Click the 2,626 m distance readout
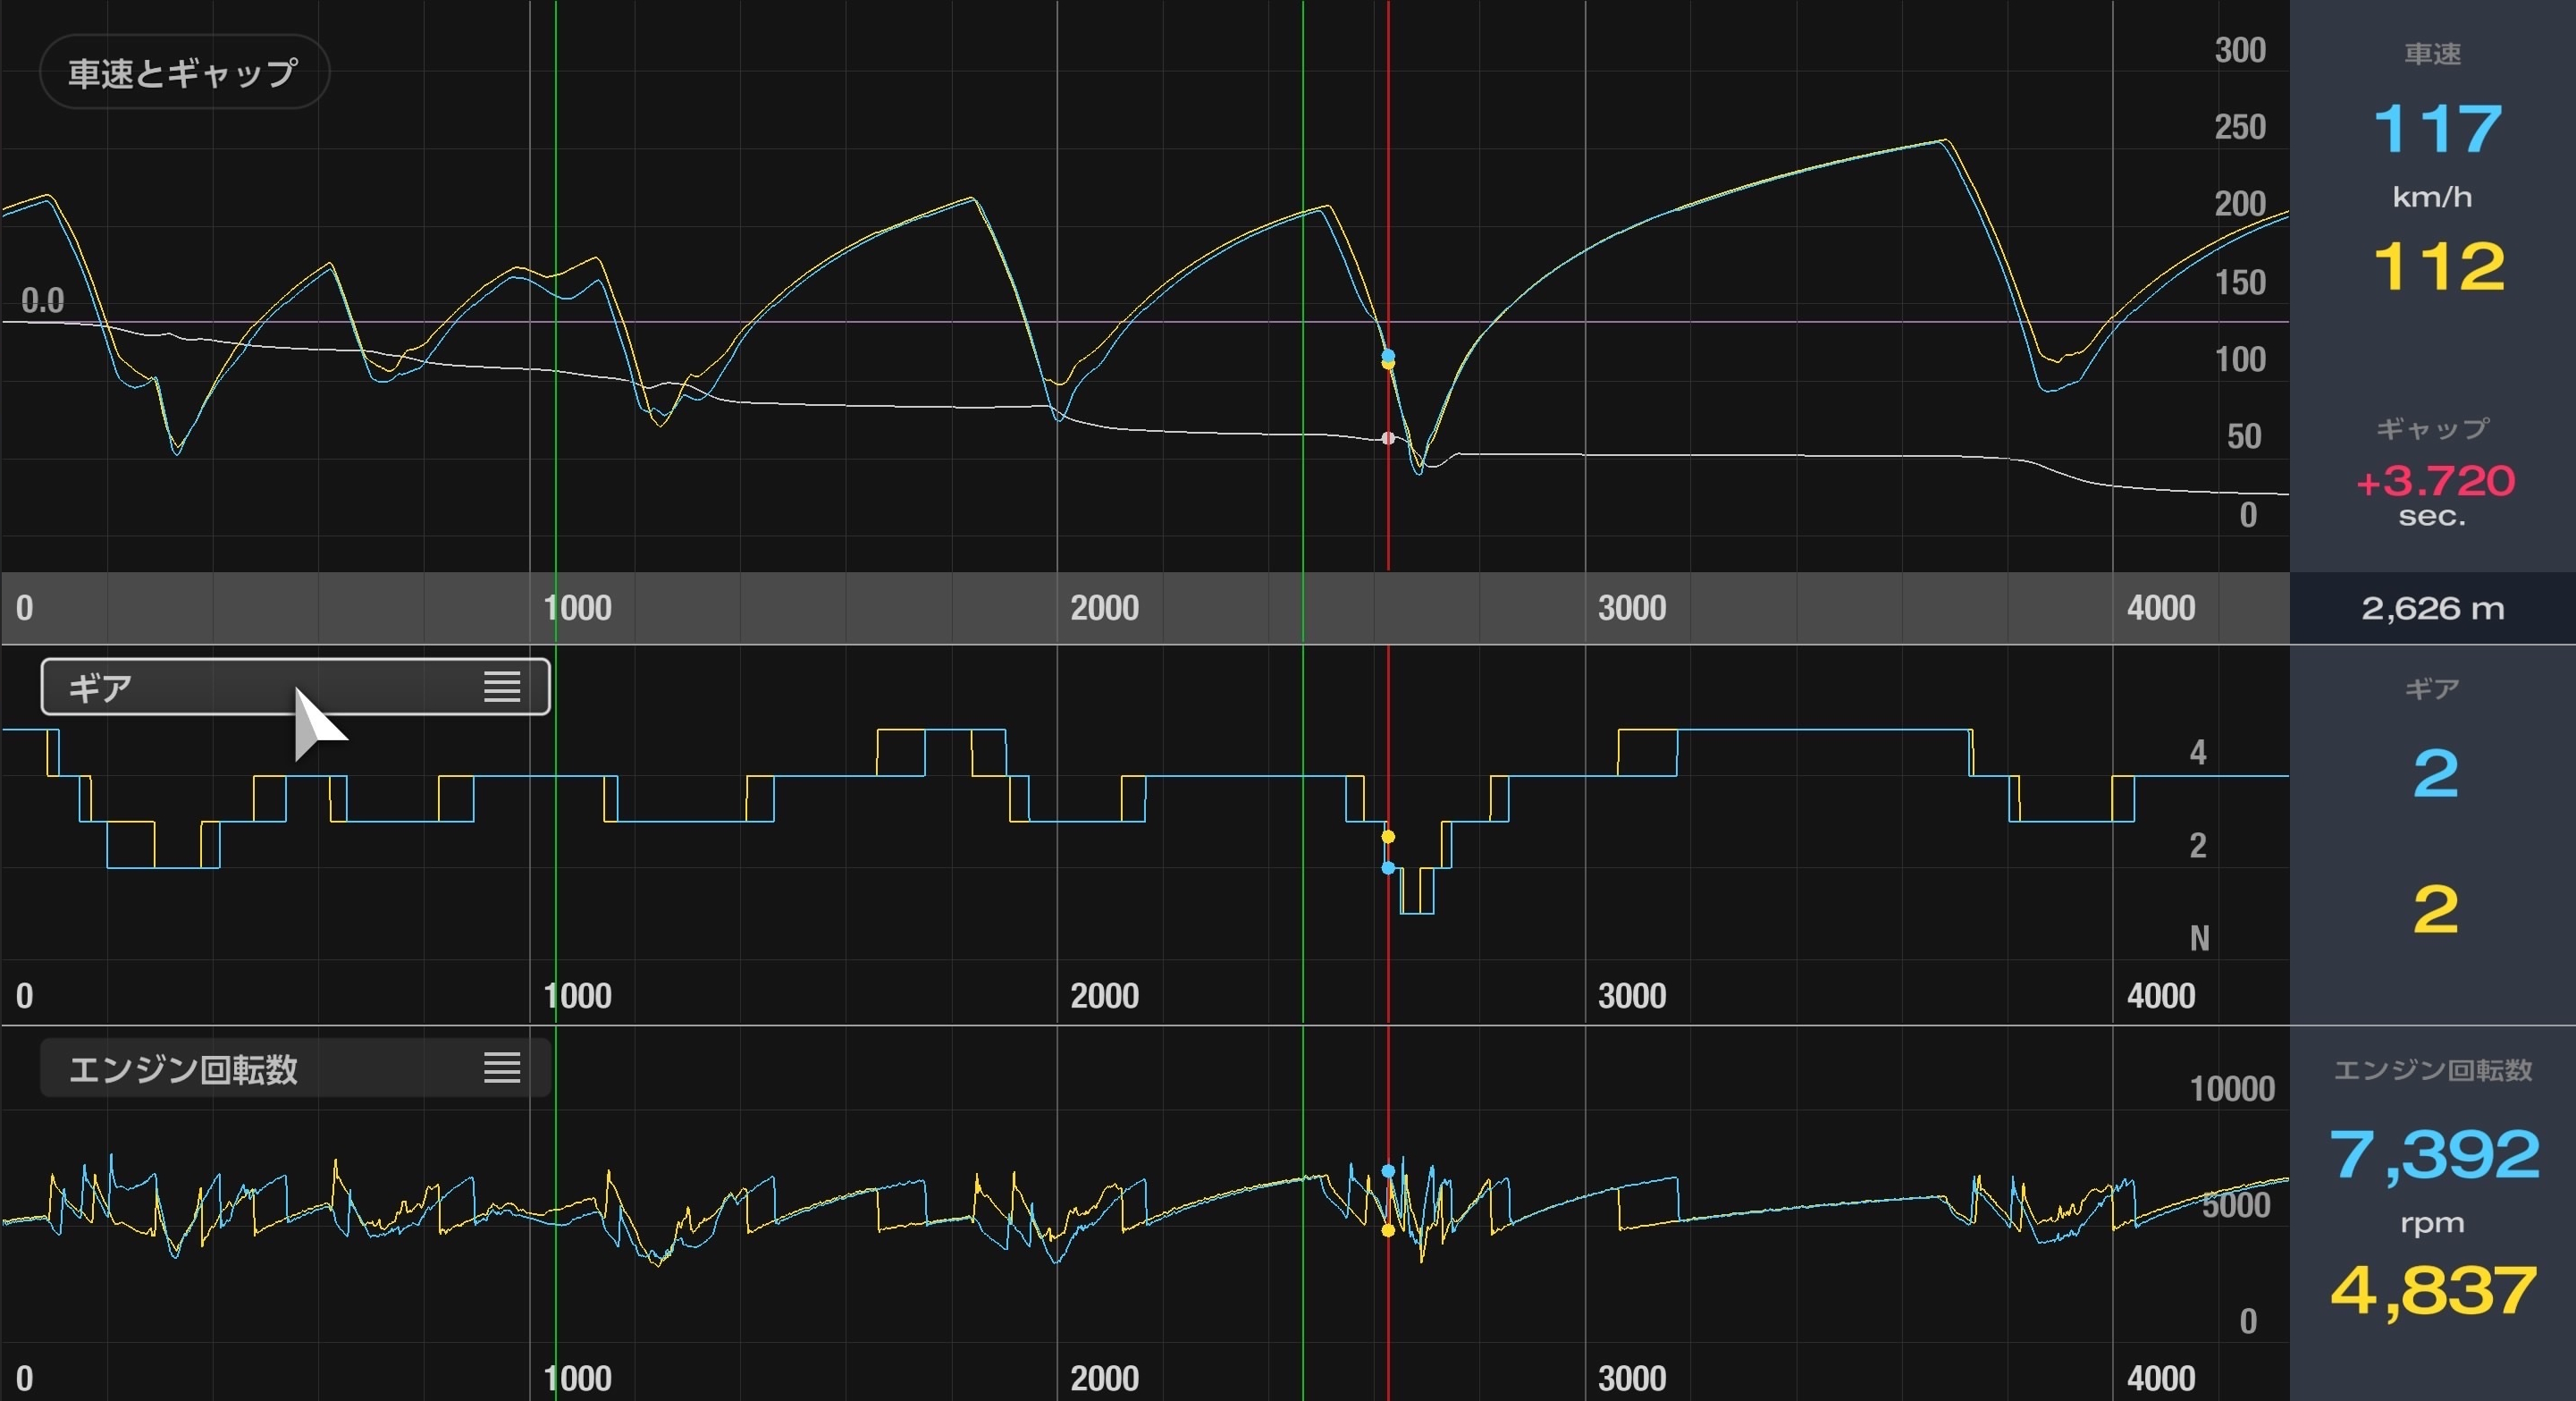 (2432, 608)
